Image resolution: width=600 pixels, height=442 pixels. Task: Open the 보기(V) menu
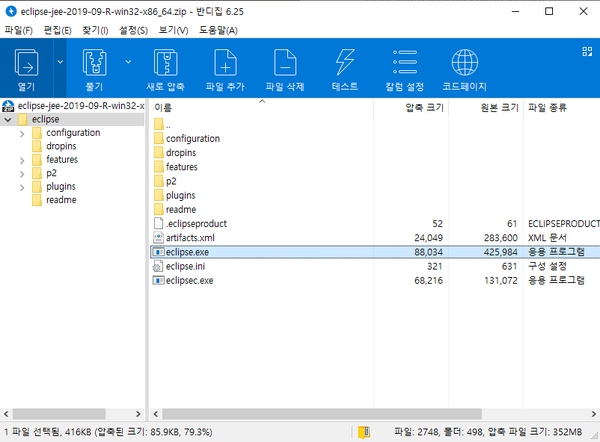point(173,30)
